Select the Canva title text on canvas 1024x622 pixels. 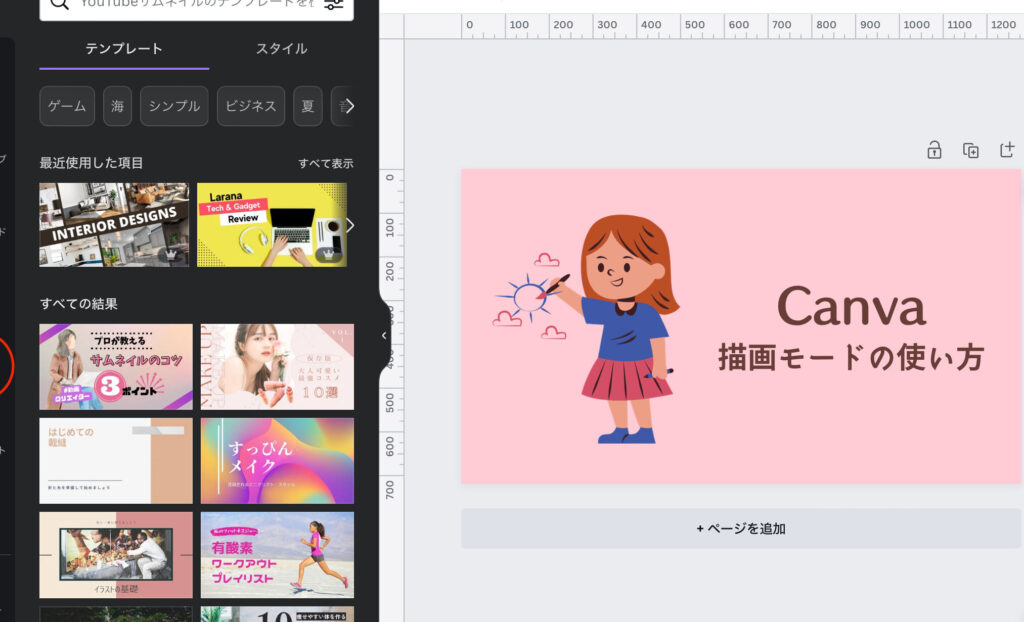[x=851, y=306]
